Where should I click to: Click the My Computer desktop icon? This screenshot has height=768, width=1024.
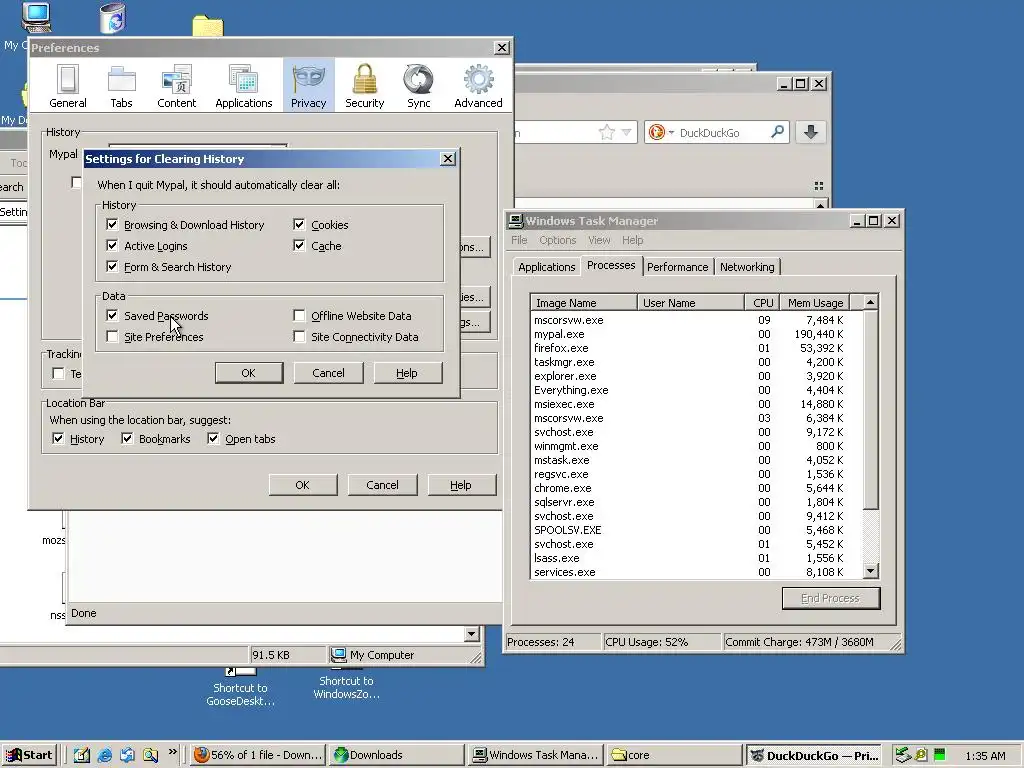pos(36,17)
